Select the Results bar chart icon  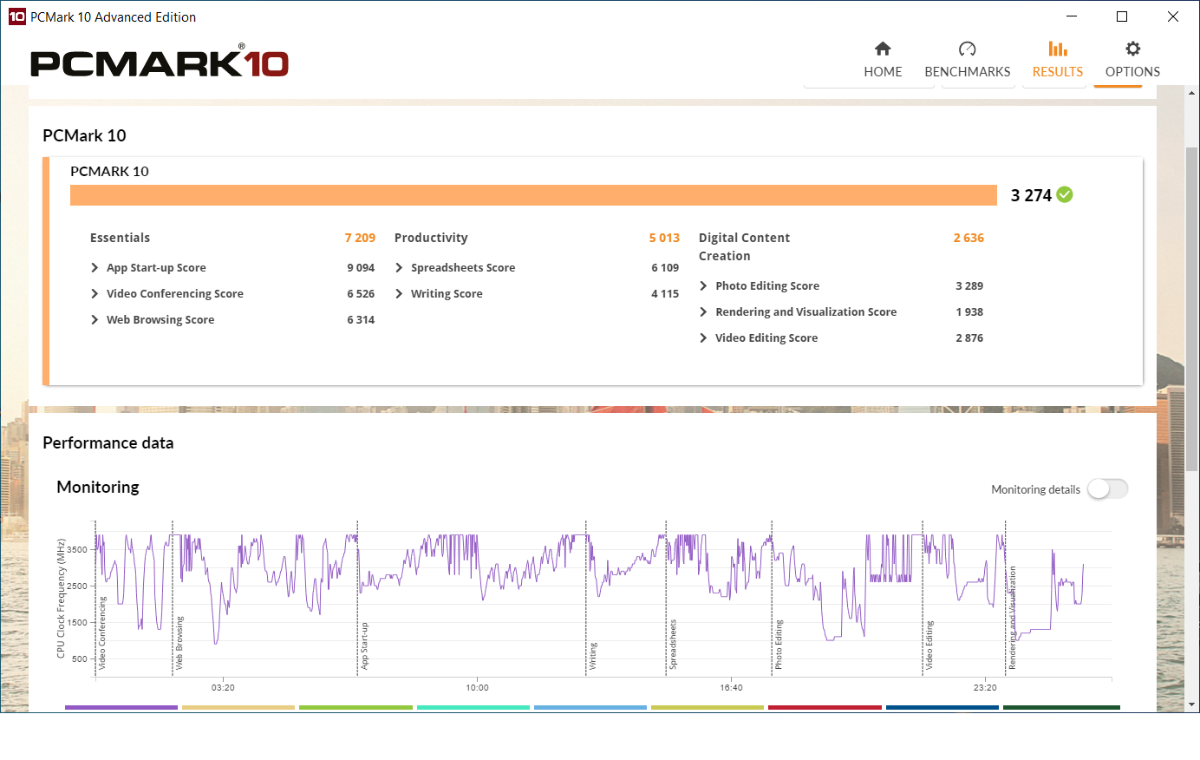pyautogui.click(x=1057, y=49)
